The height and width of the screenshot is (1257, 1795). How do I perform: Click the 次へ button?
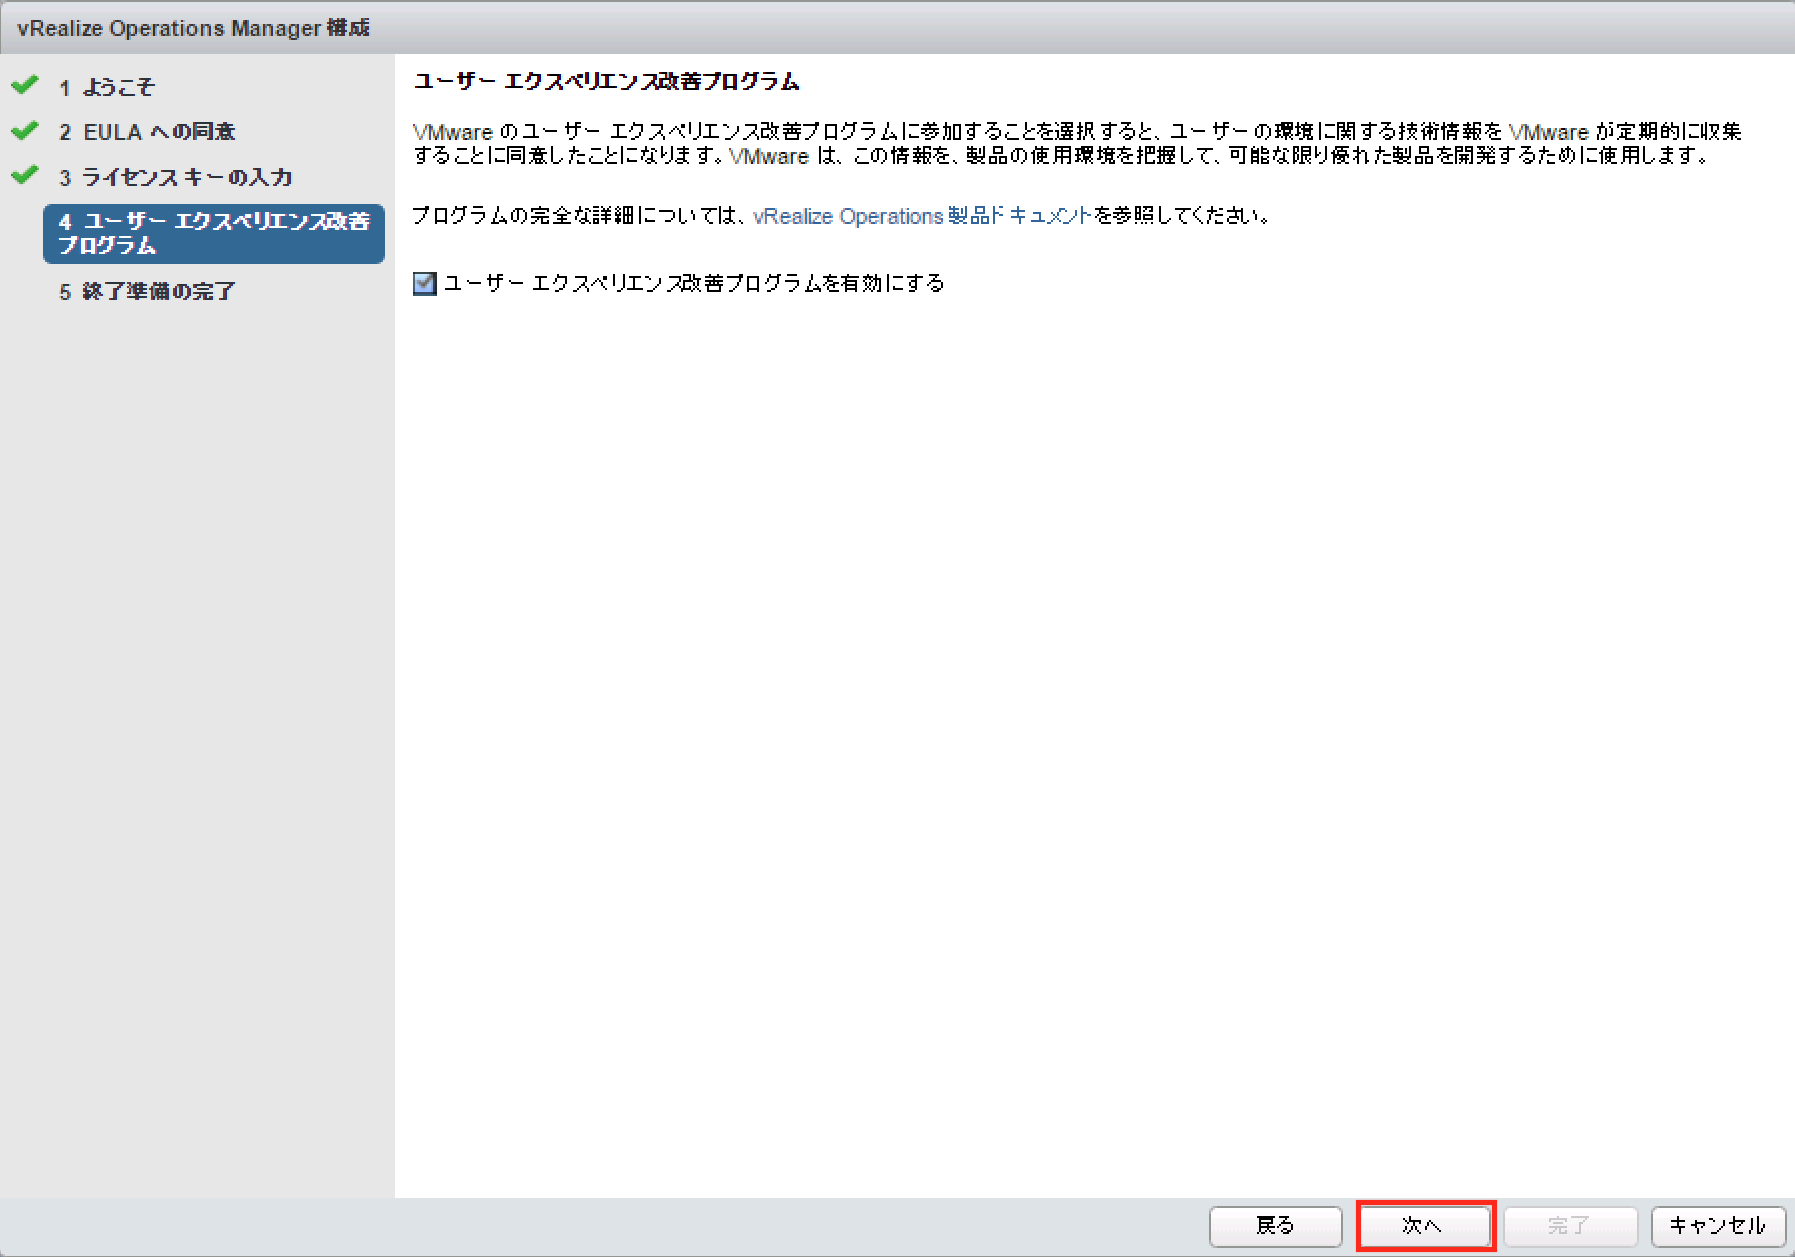1425,1224
